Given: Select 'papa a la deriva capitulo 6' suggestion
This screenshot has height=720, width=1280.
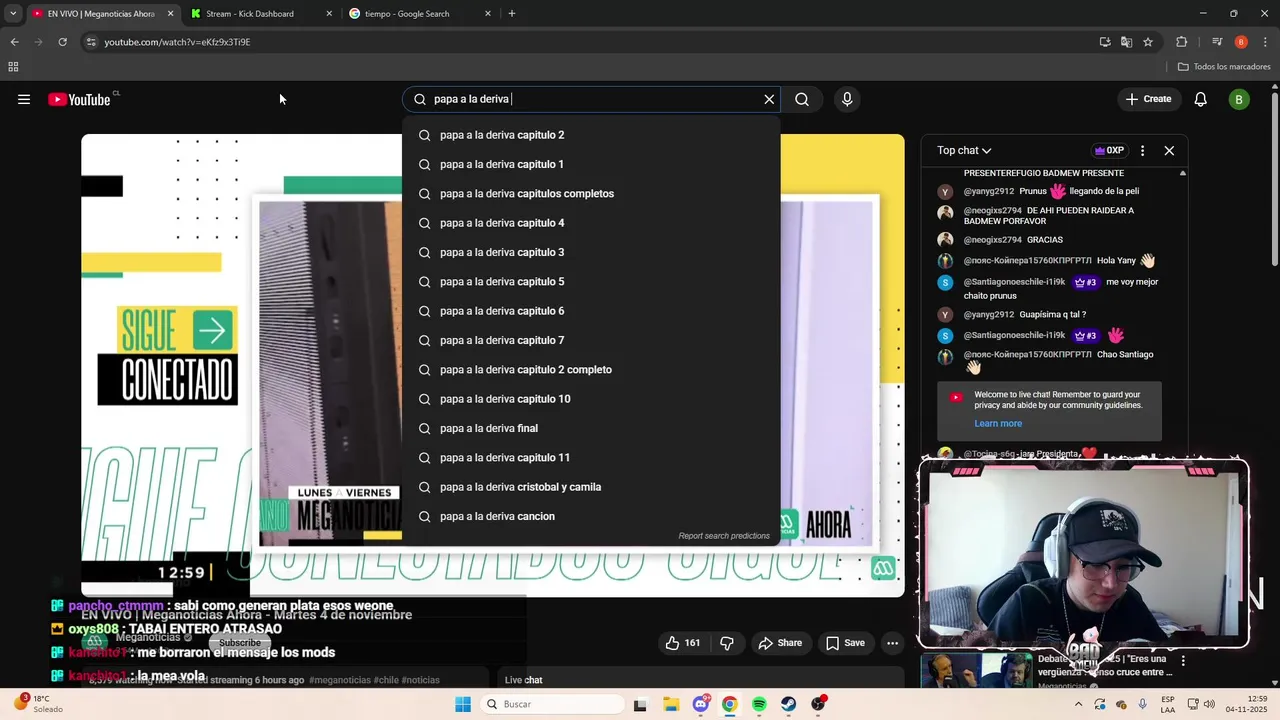Looking at the screenshot, I should pos(591,311).
